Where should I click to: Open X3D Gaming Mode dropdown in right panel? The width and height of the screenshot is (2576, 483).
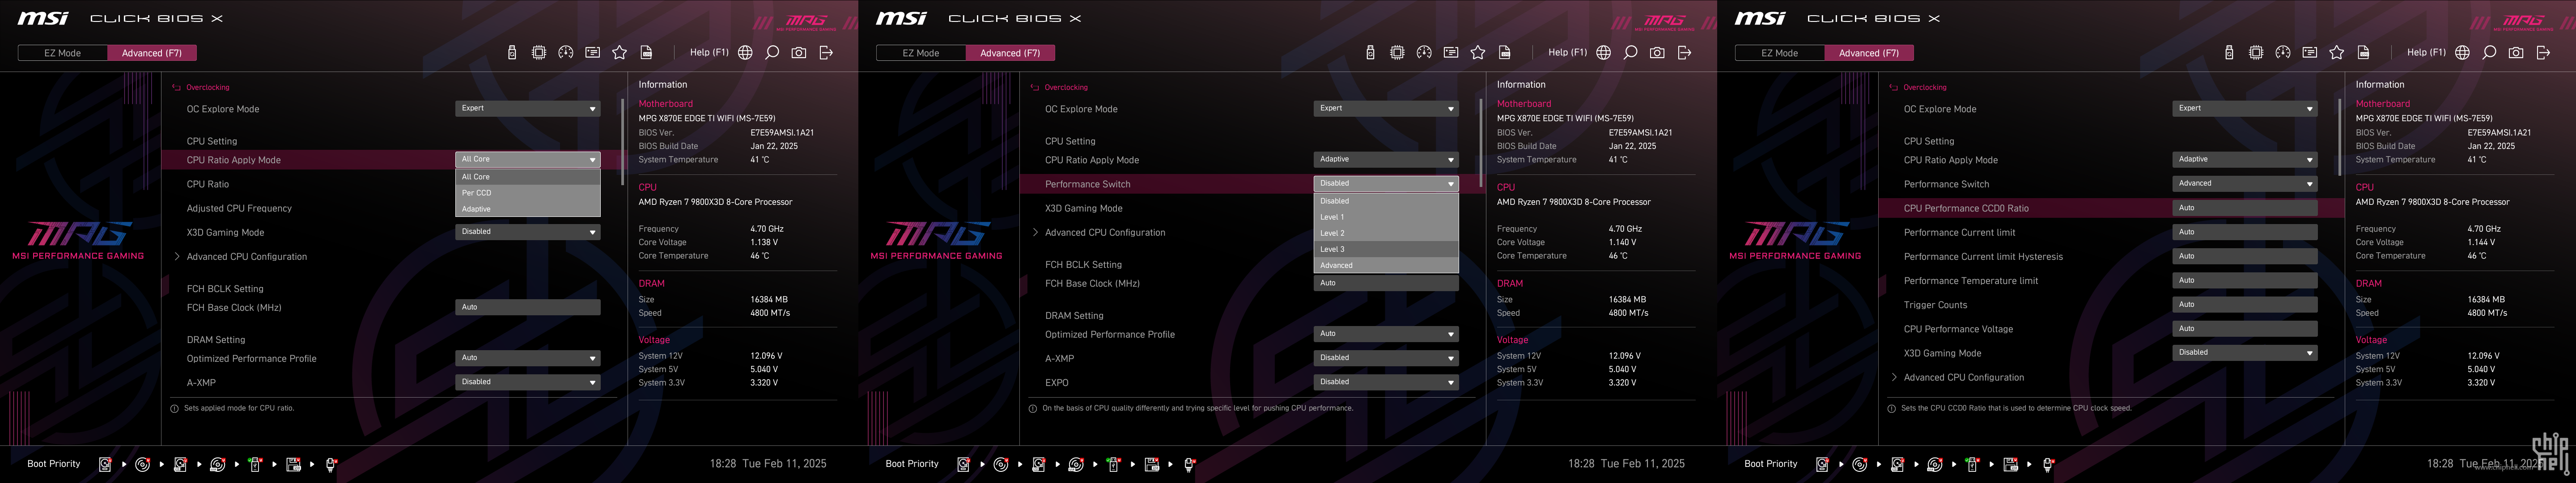pos(2245,353)
